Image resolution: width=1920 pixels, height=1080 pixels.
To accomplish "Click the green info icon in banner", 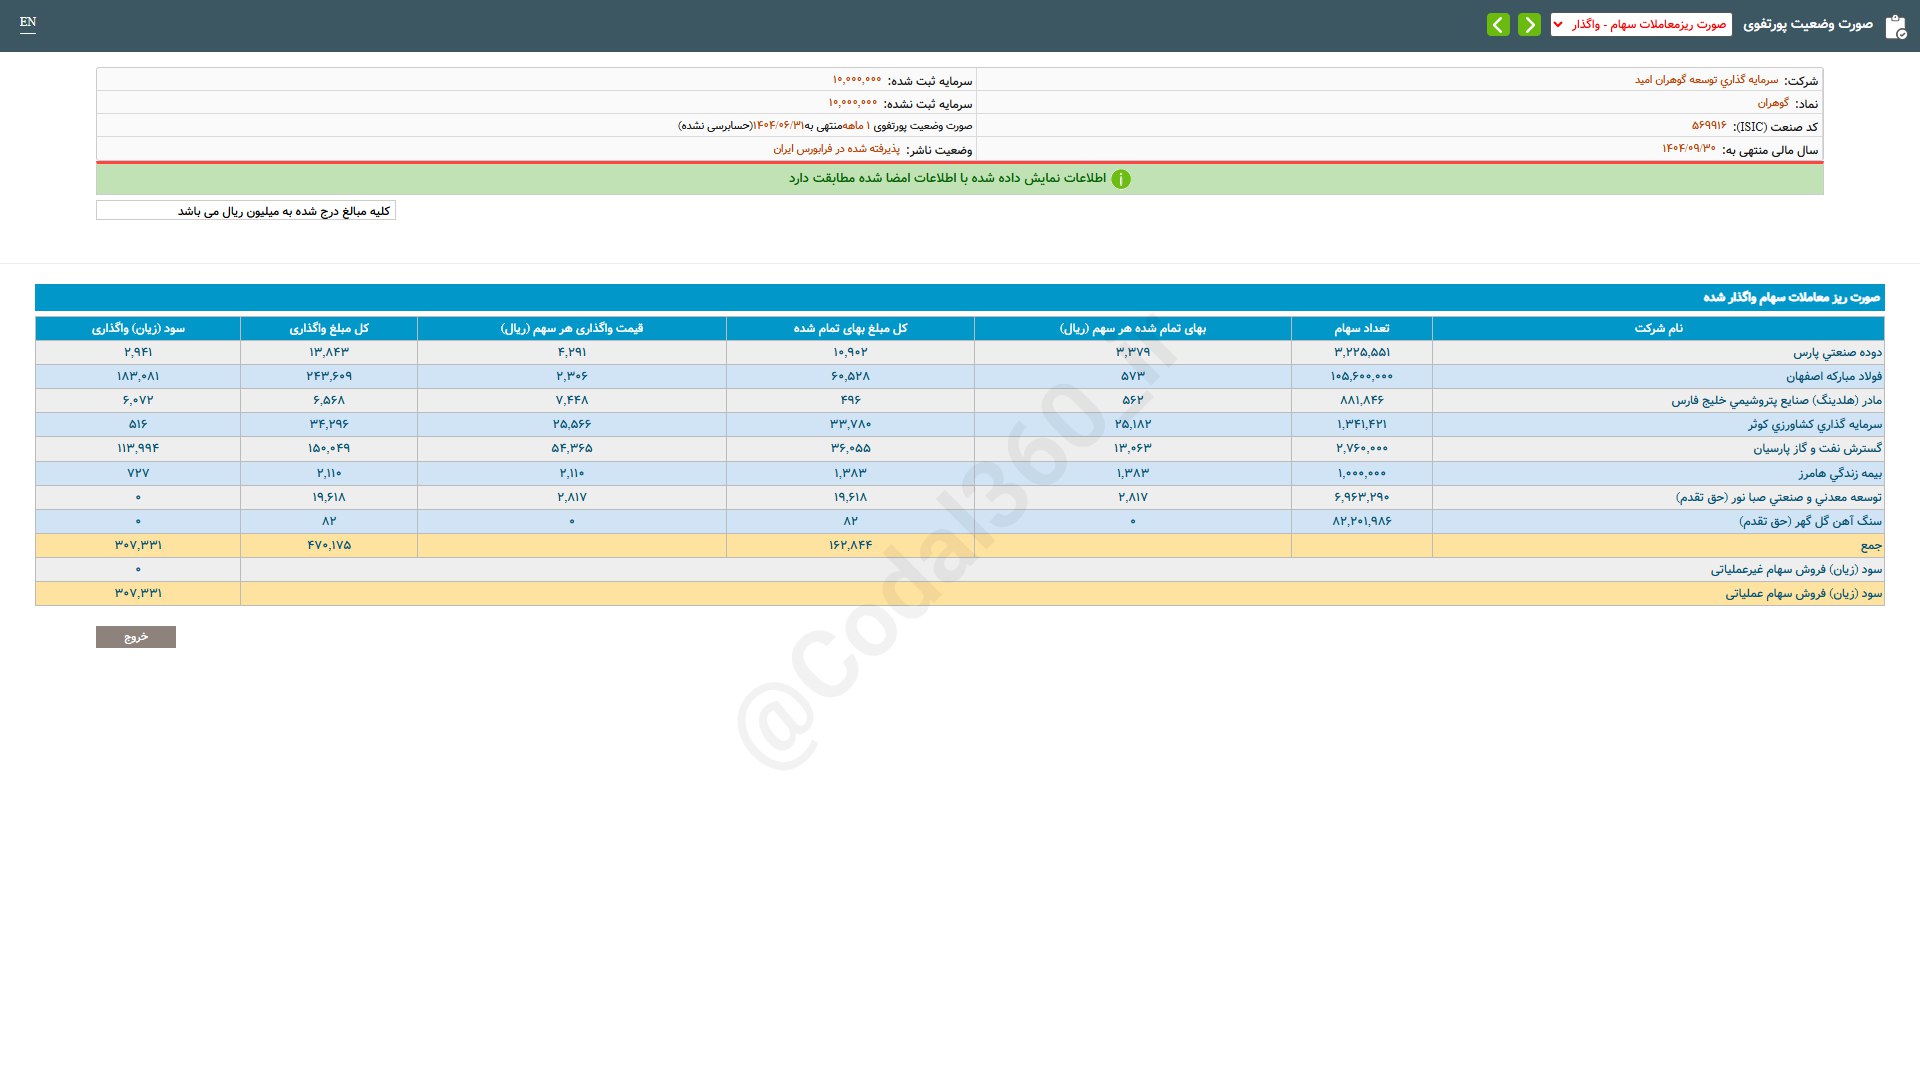I will [1121, 179].
